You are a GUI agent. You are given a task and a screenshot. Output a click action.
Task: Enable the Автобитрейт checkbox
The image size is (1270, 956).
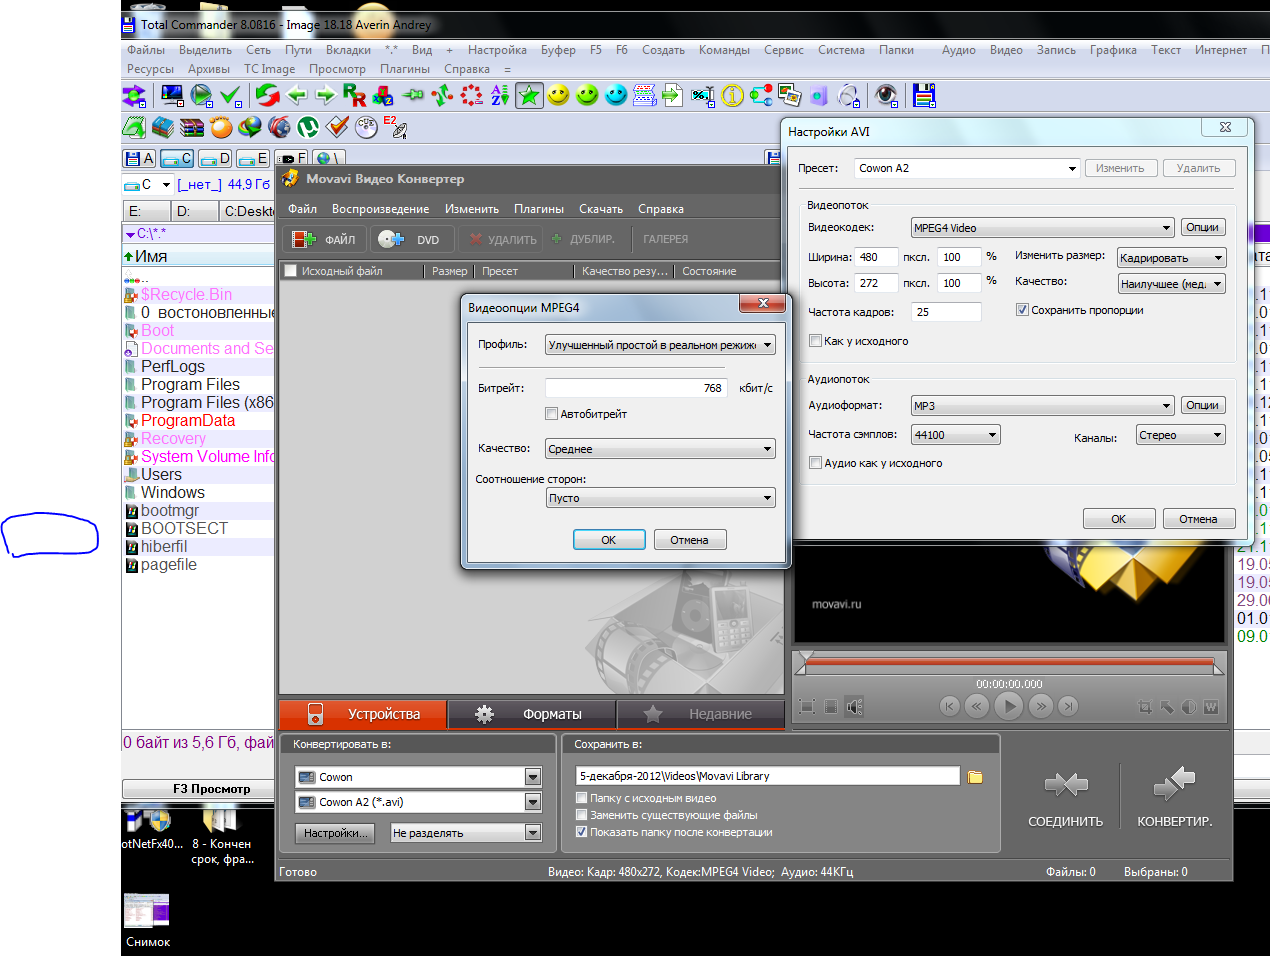tap(551, 414)
